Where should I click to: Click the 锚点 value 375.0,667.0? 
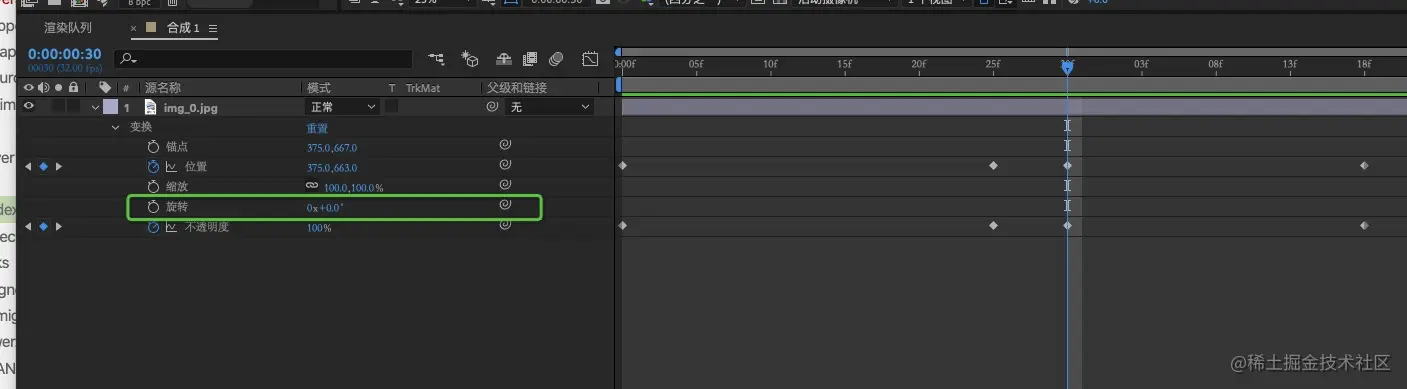click(x=332, y=148)
